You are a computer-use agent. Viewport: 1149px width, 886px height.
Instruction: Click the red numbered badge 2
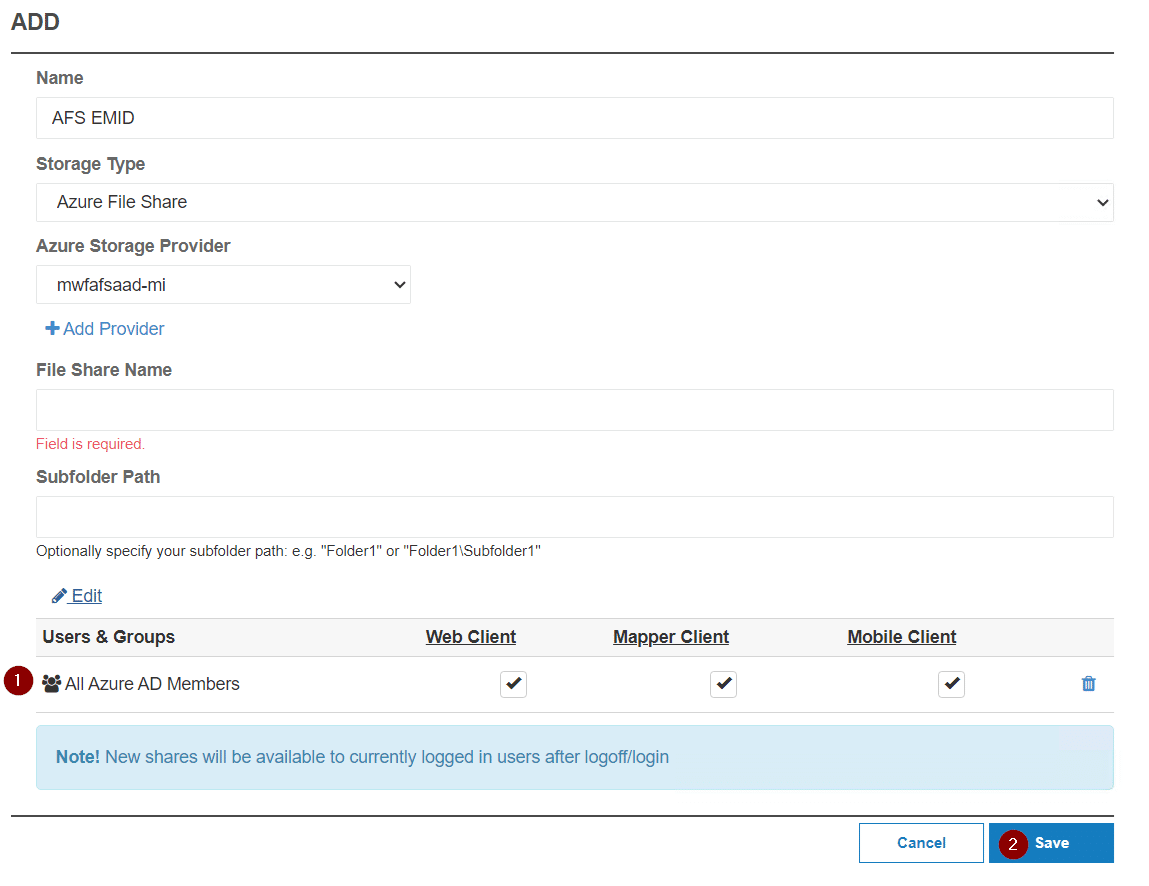pyautogui.click(x=1012, y=845)
